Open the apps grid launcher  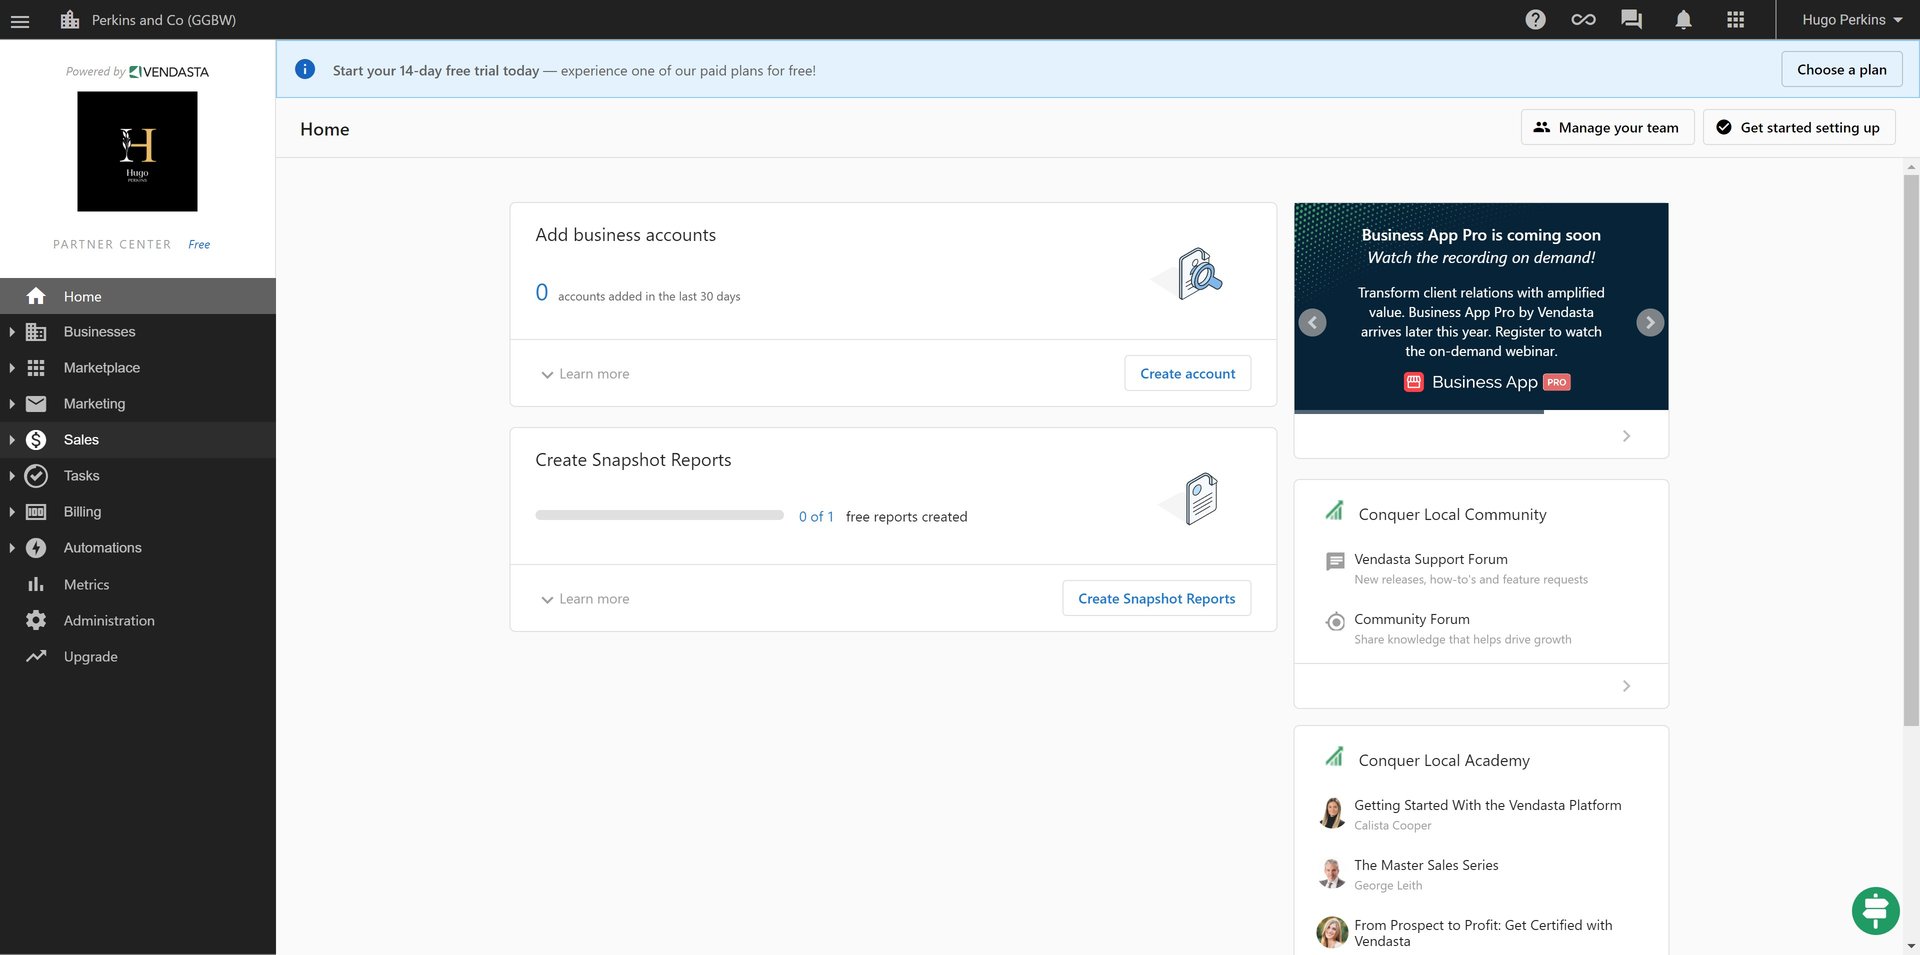point(1735,20)
